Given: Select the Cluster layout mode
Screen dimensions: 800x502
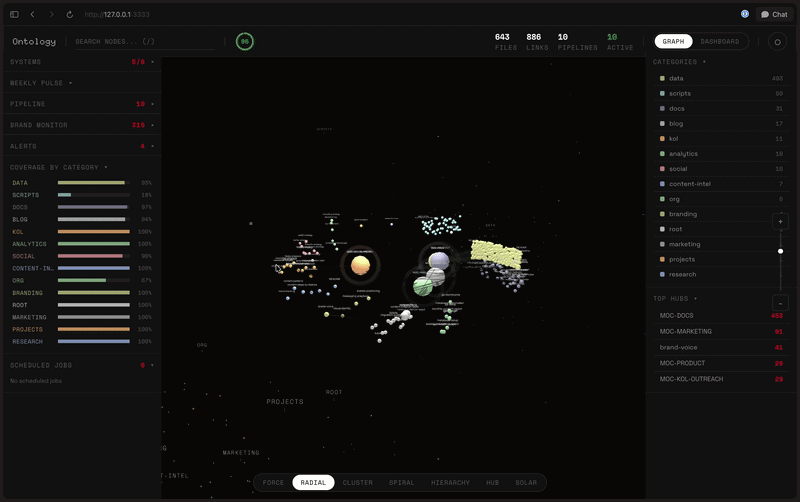Looking at the screenshot, I should (x=357, y=483).
